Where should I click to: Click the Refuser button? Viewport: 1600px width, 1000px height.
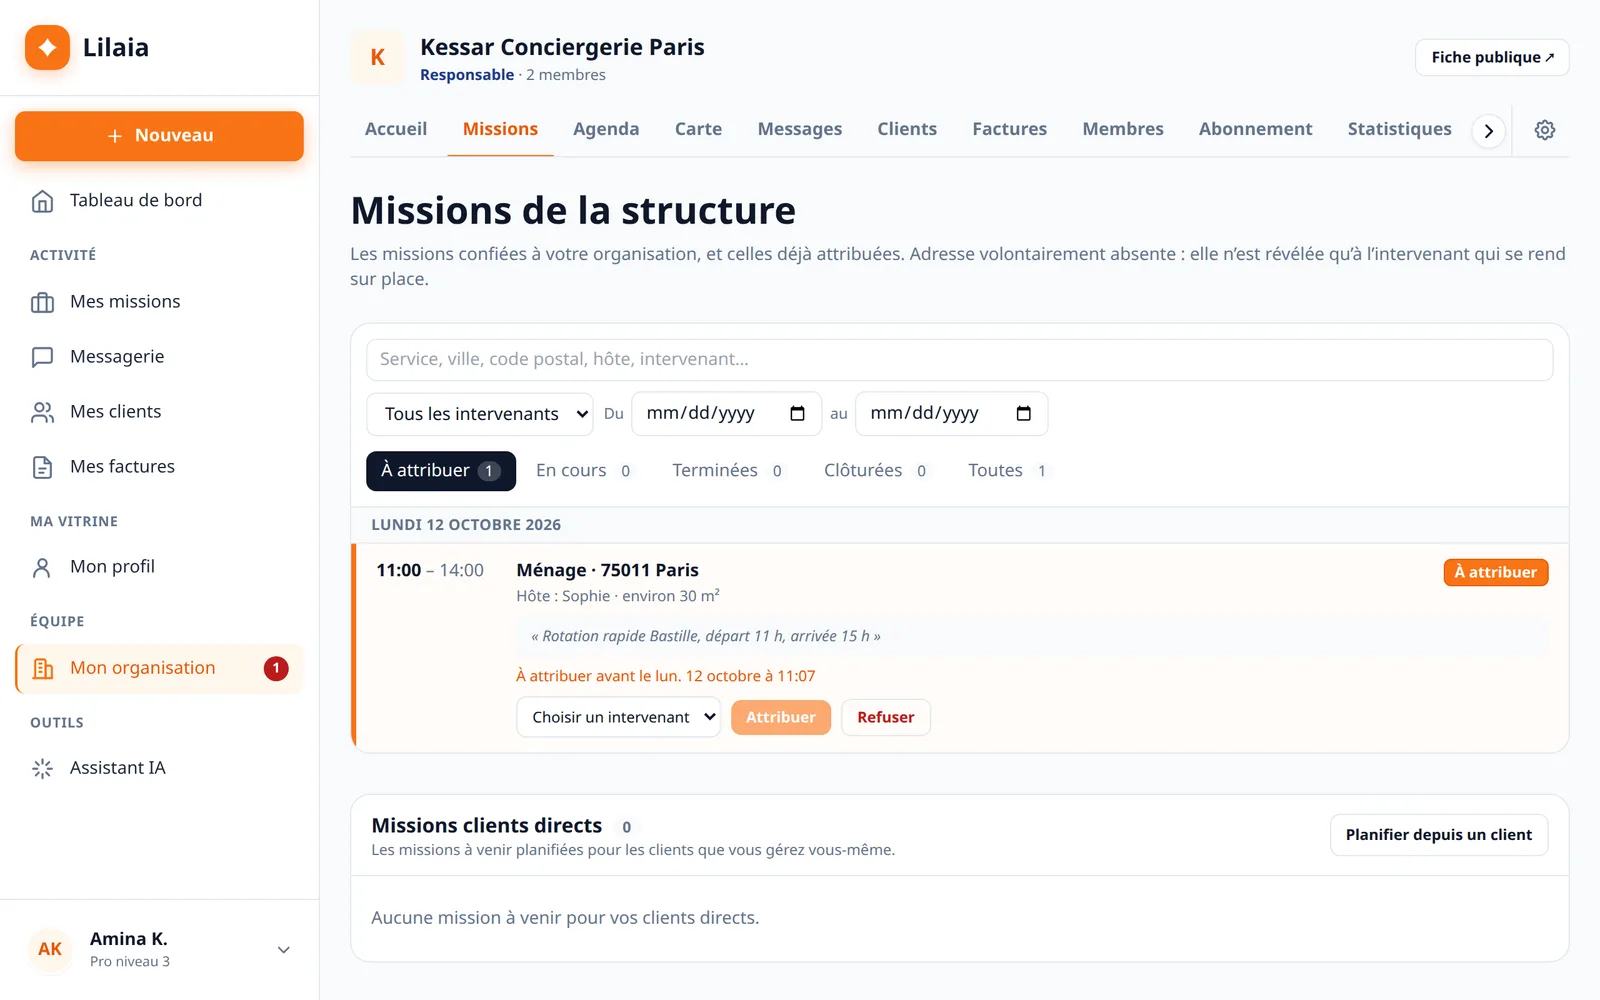pyautogui.click(x=886, y=717)
